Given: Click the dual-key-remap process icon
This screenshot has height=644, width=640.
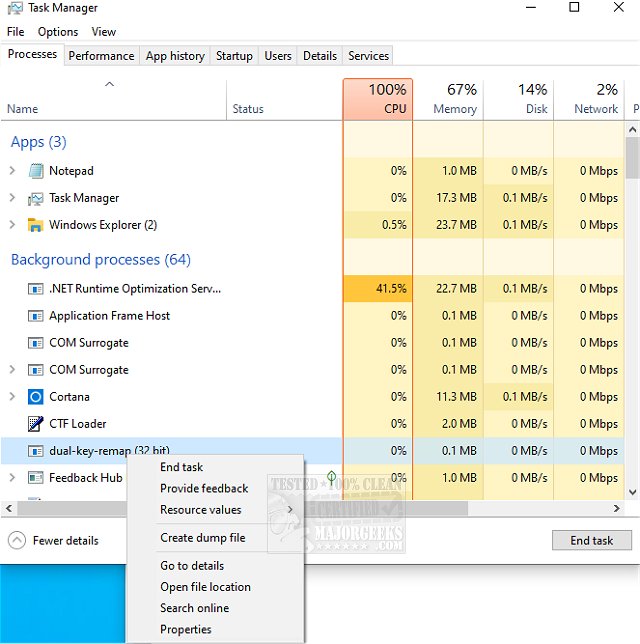Looking at the screenshot, I should [36, 451].
